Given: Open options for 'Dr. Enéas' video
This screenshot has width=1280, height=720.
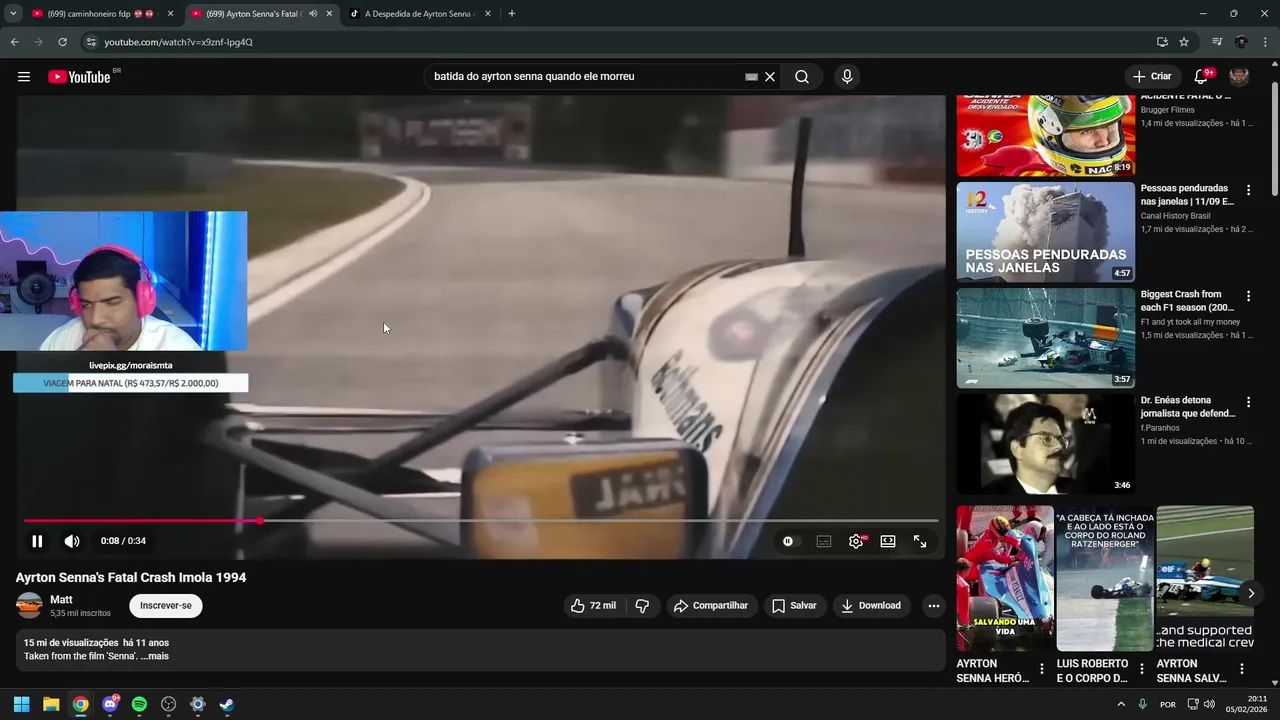Looking at the screenshot, I should [x=1248, y=402].
